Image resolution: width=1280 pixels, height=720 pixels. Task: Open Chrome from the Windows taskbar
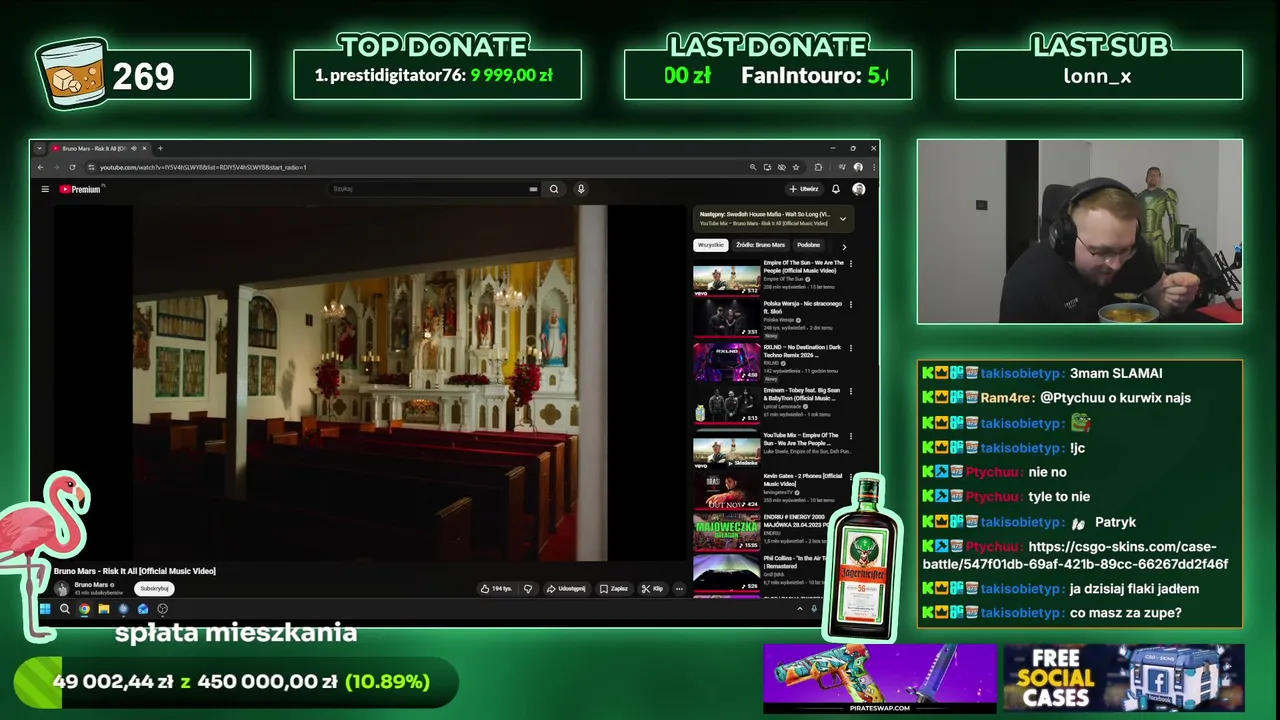(x=84, y=608)
